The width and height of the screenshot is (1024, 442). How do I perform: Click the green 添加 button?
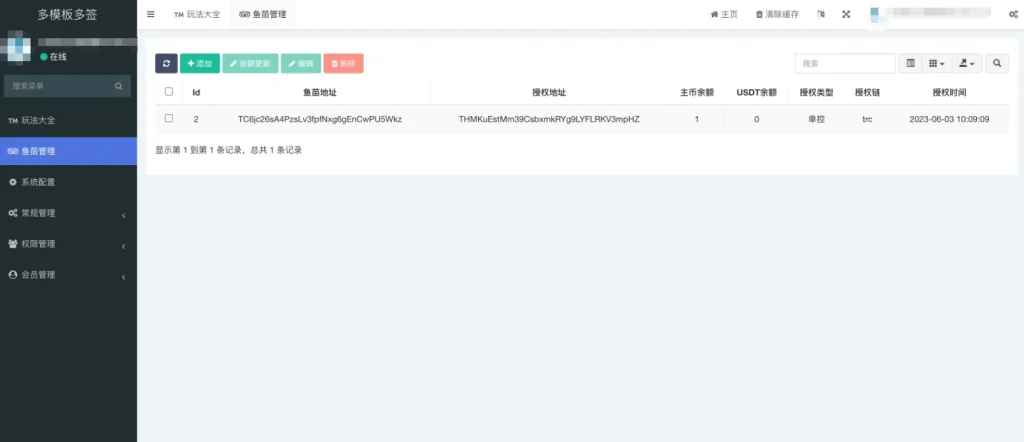click(x=200, y=63)
